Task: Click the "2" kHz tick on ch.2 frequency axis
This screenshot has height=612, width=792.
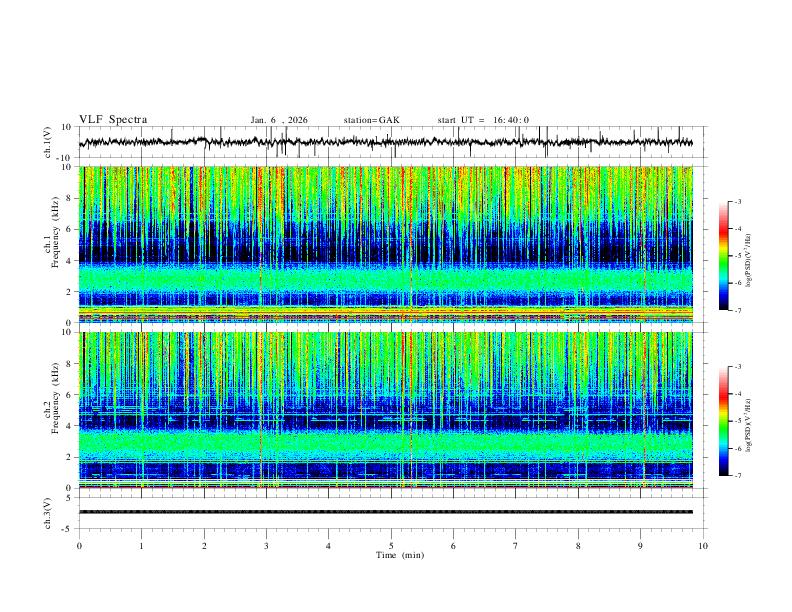Action: coord(69,457)
